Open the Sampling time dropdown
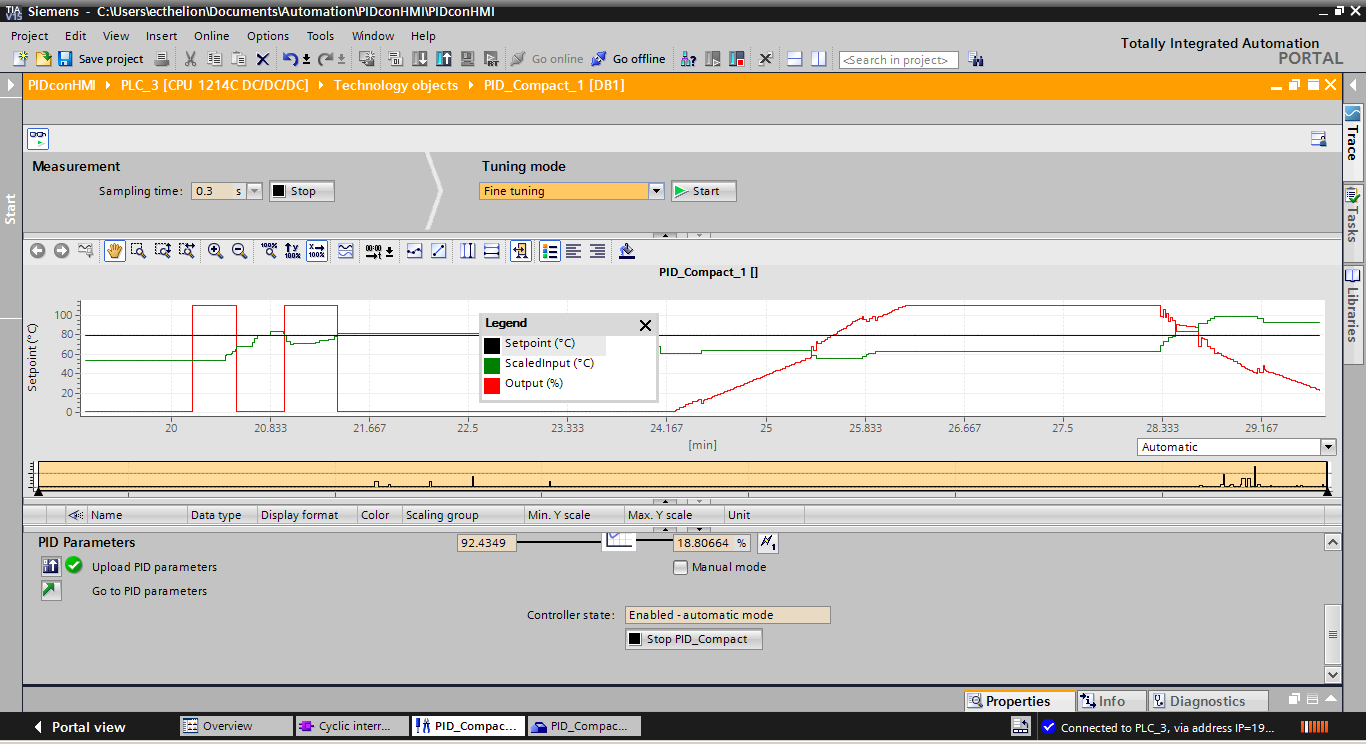1366x744 pixels. (254, 191)
